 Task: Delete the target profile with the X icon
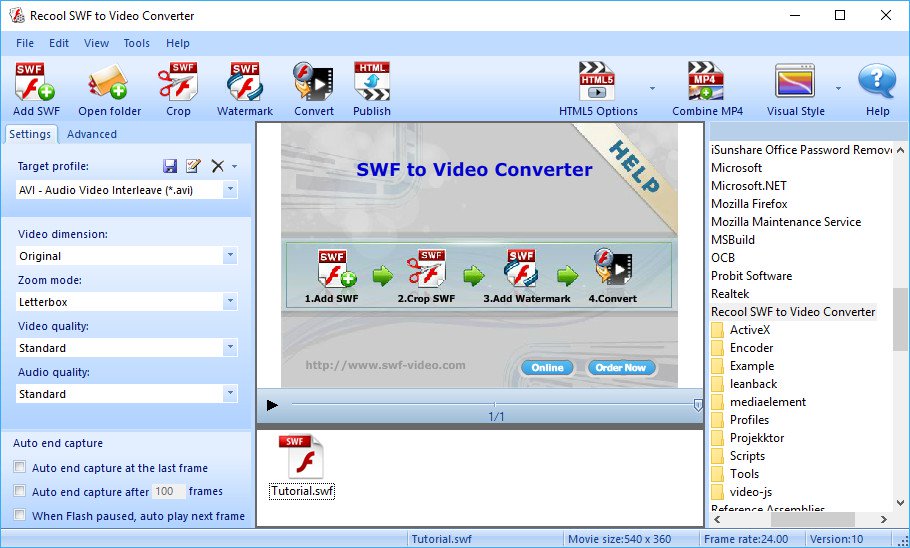(x=218, y=166)
